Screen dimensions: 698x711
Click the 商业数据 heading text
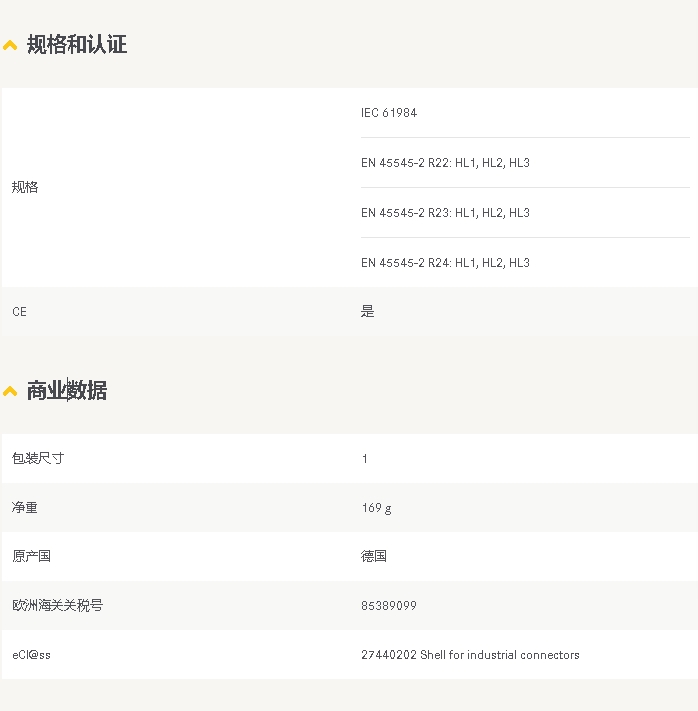(x=67, y=391)
